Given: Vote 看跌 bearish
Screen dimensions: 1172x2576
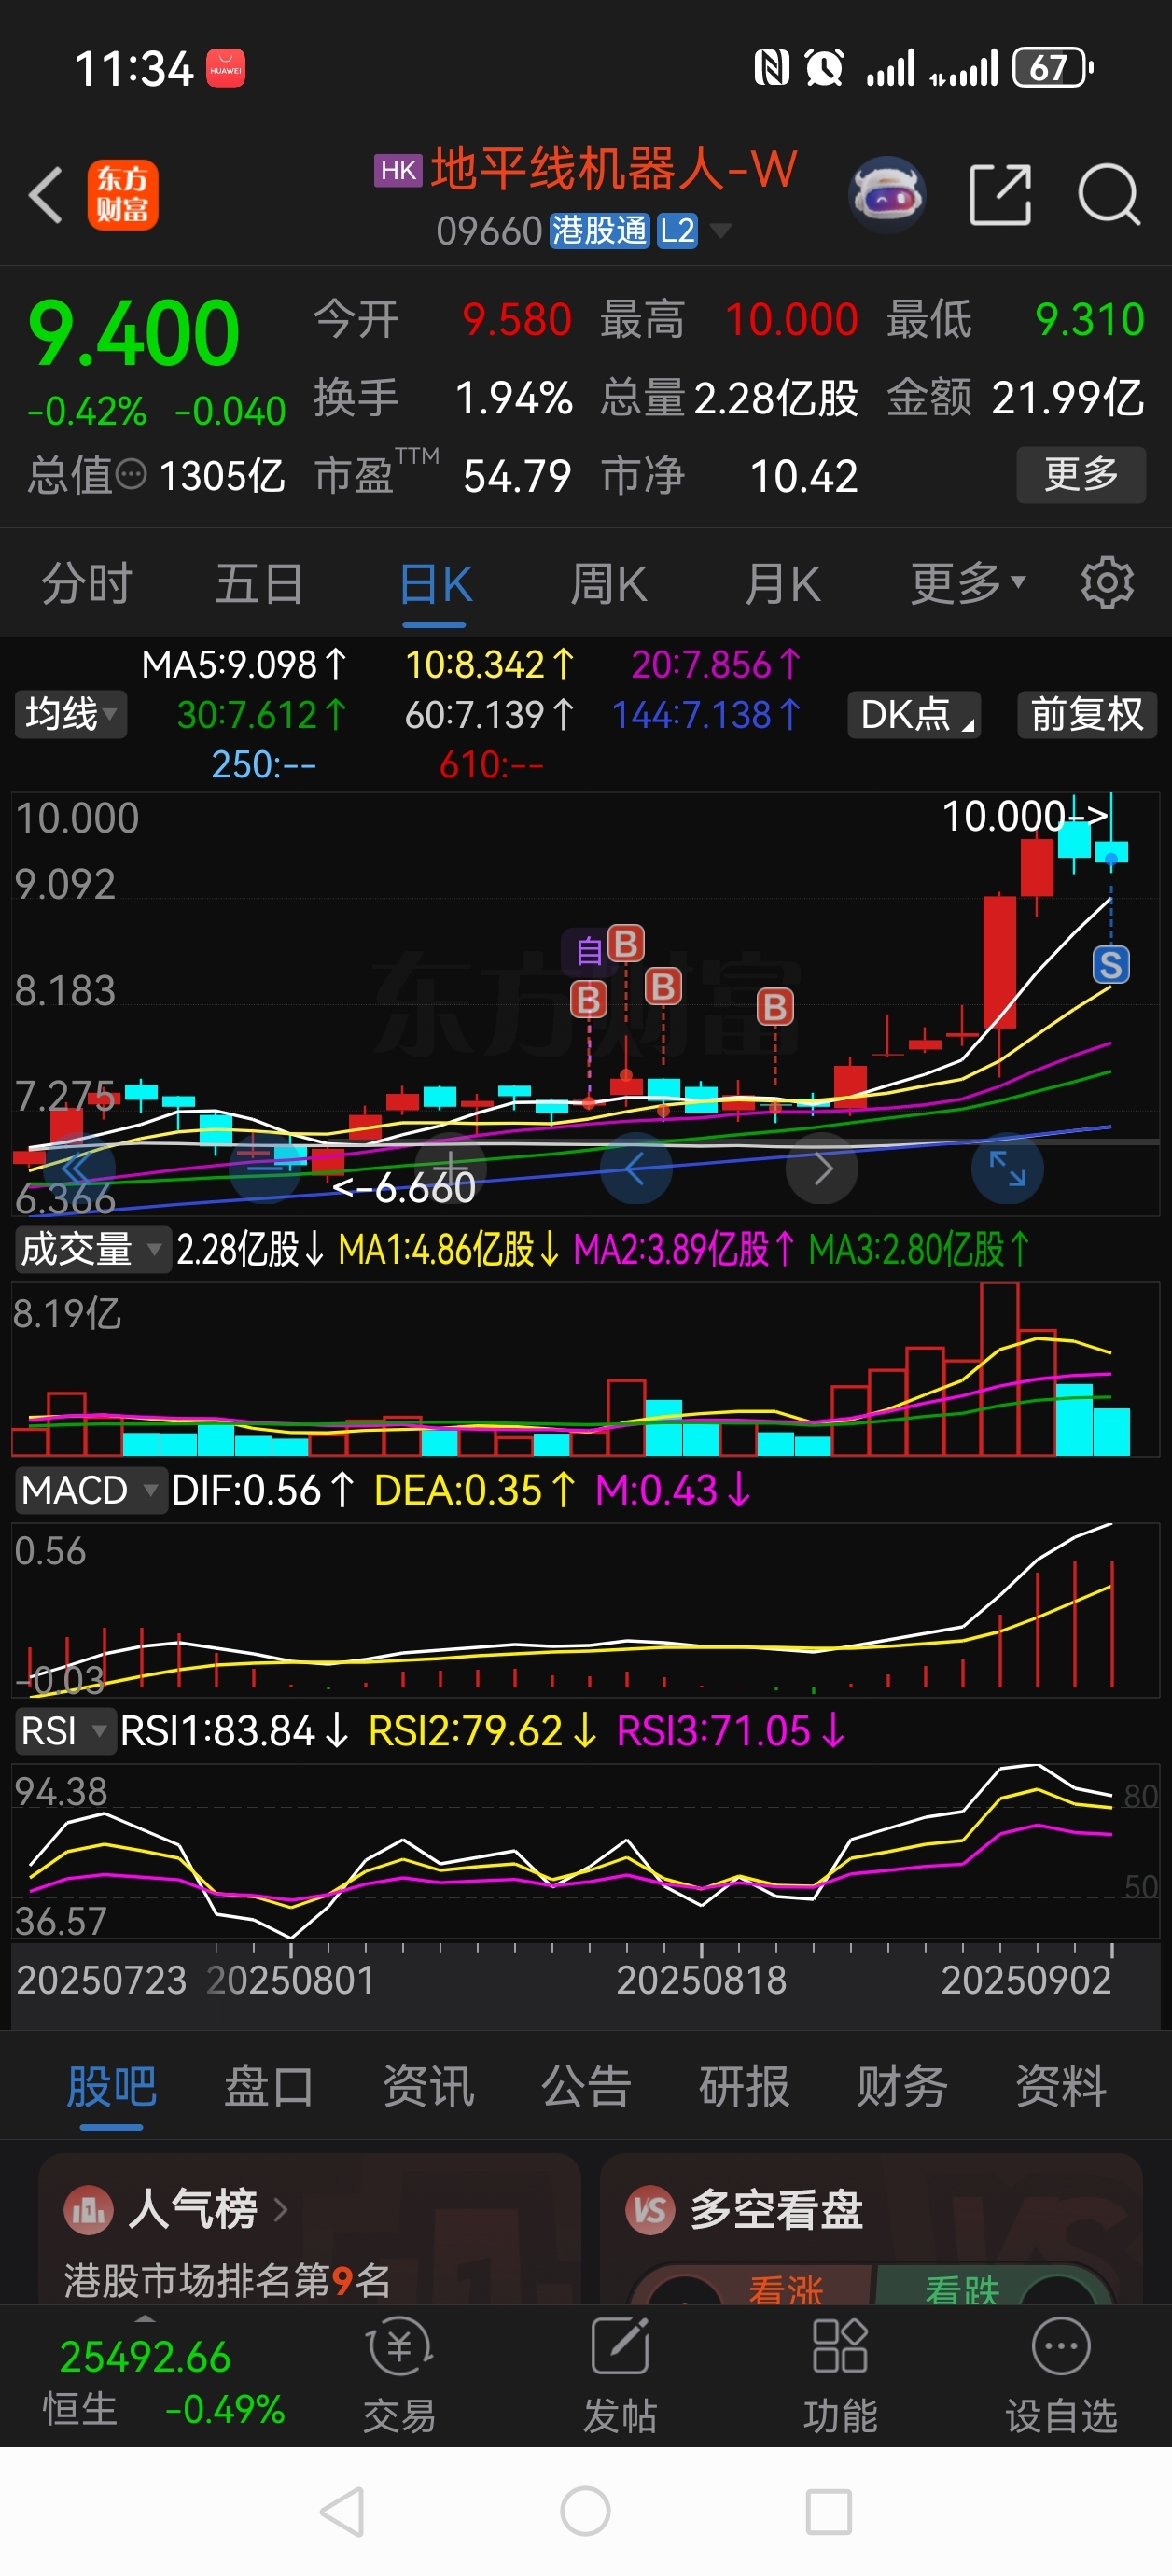Looking at the screenshot, I should (x=962, y=2289).
